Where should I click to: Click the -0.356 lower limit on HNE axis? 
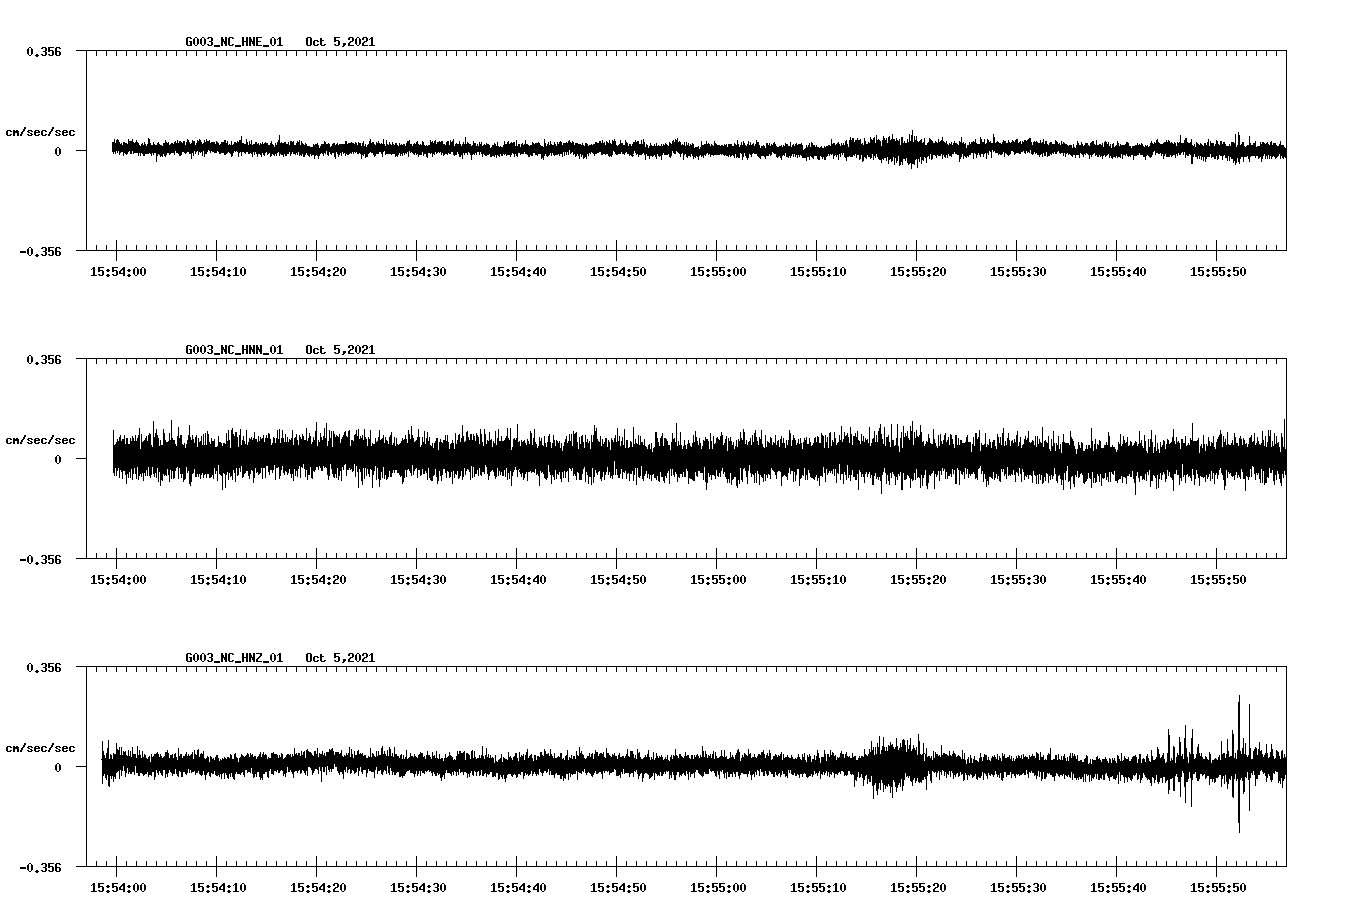(x=40, y=251)
